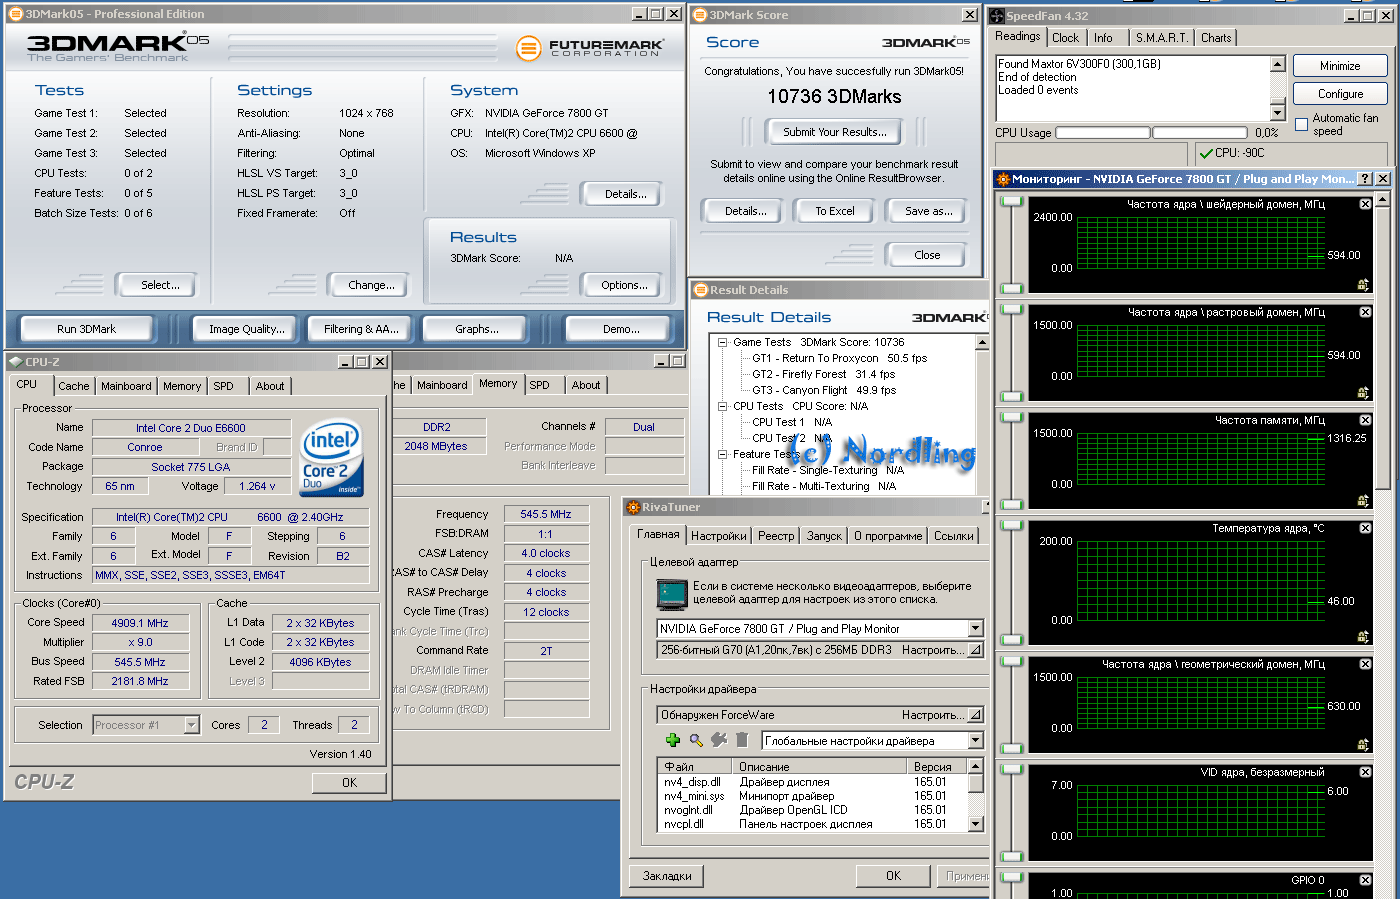Click the Futuremark Corporation logo
Screen dimensions: 1400x899
(589, 47)
